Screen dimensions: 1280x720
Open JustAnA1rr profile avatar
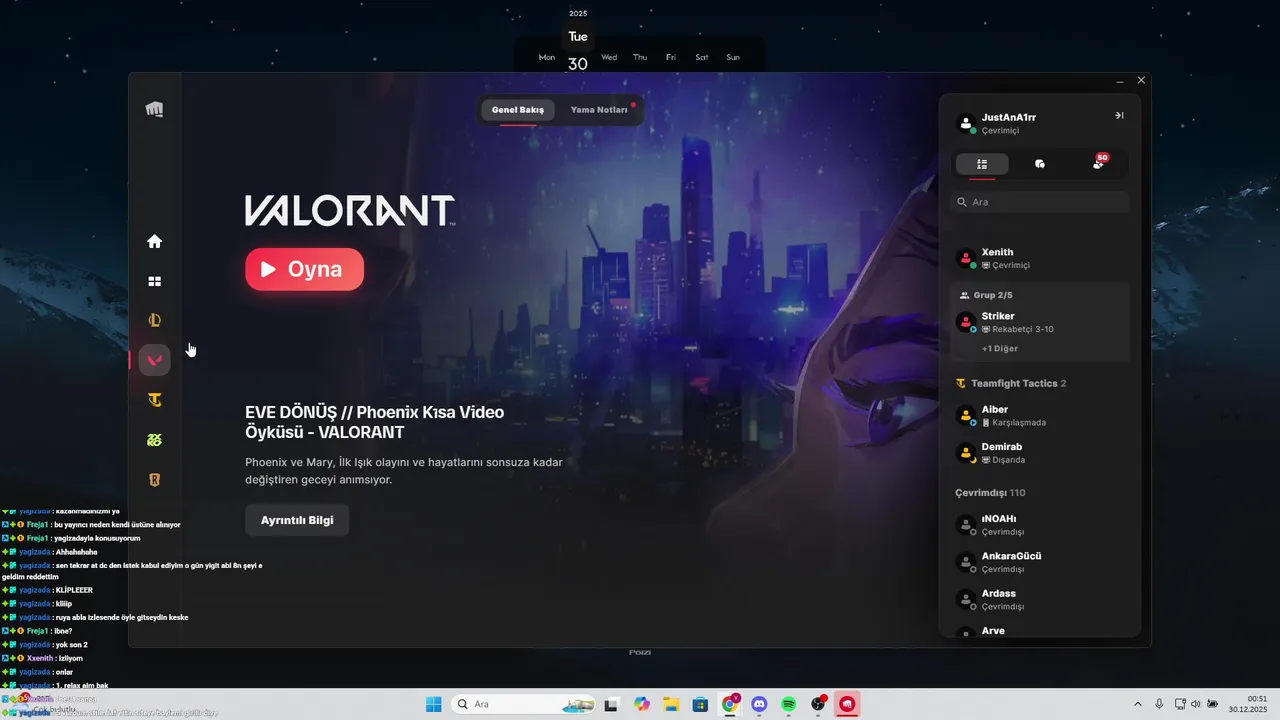point(966,124)
